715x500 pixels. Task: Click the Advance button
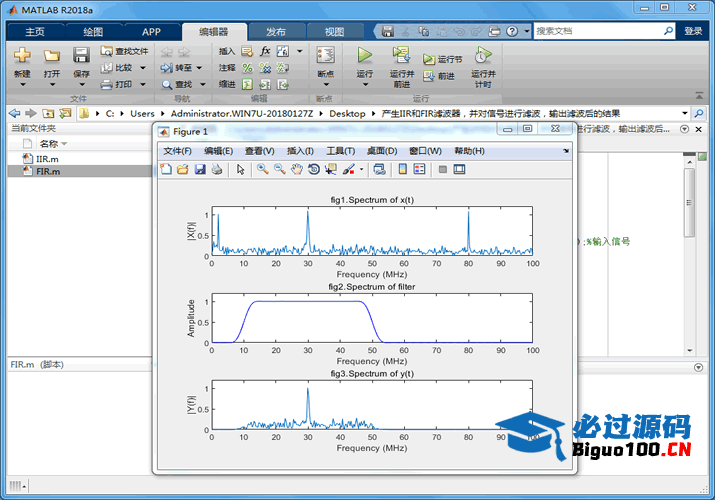(x=439, y=76)
